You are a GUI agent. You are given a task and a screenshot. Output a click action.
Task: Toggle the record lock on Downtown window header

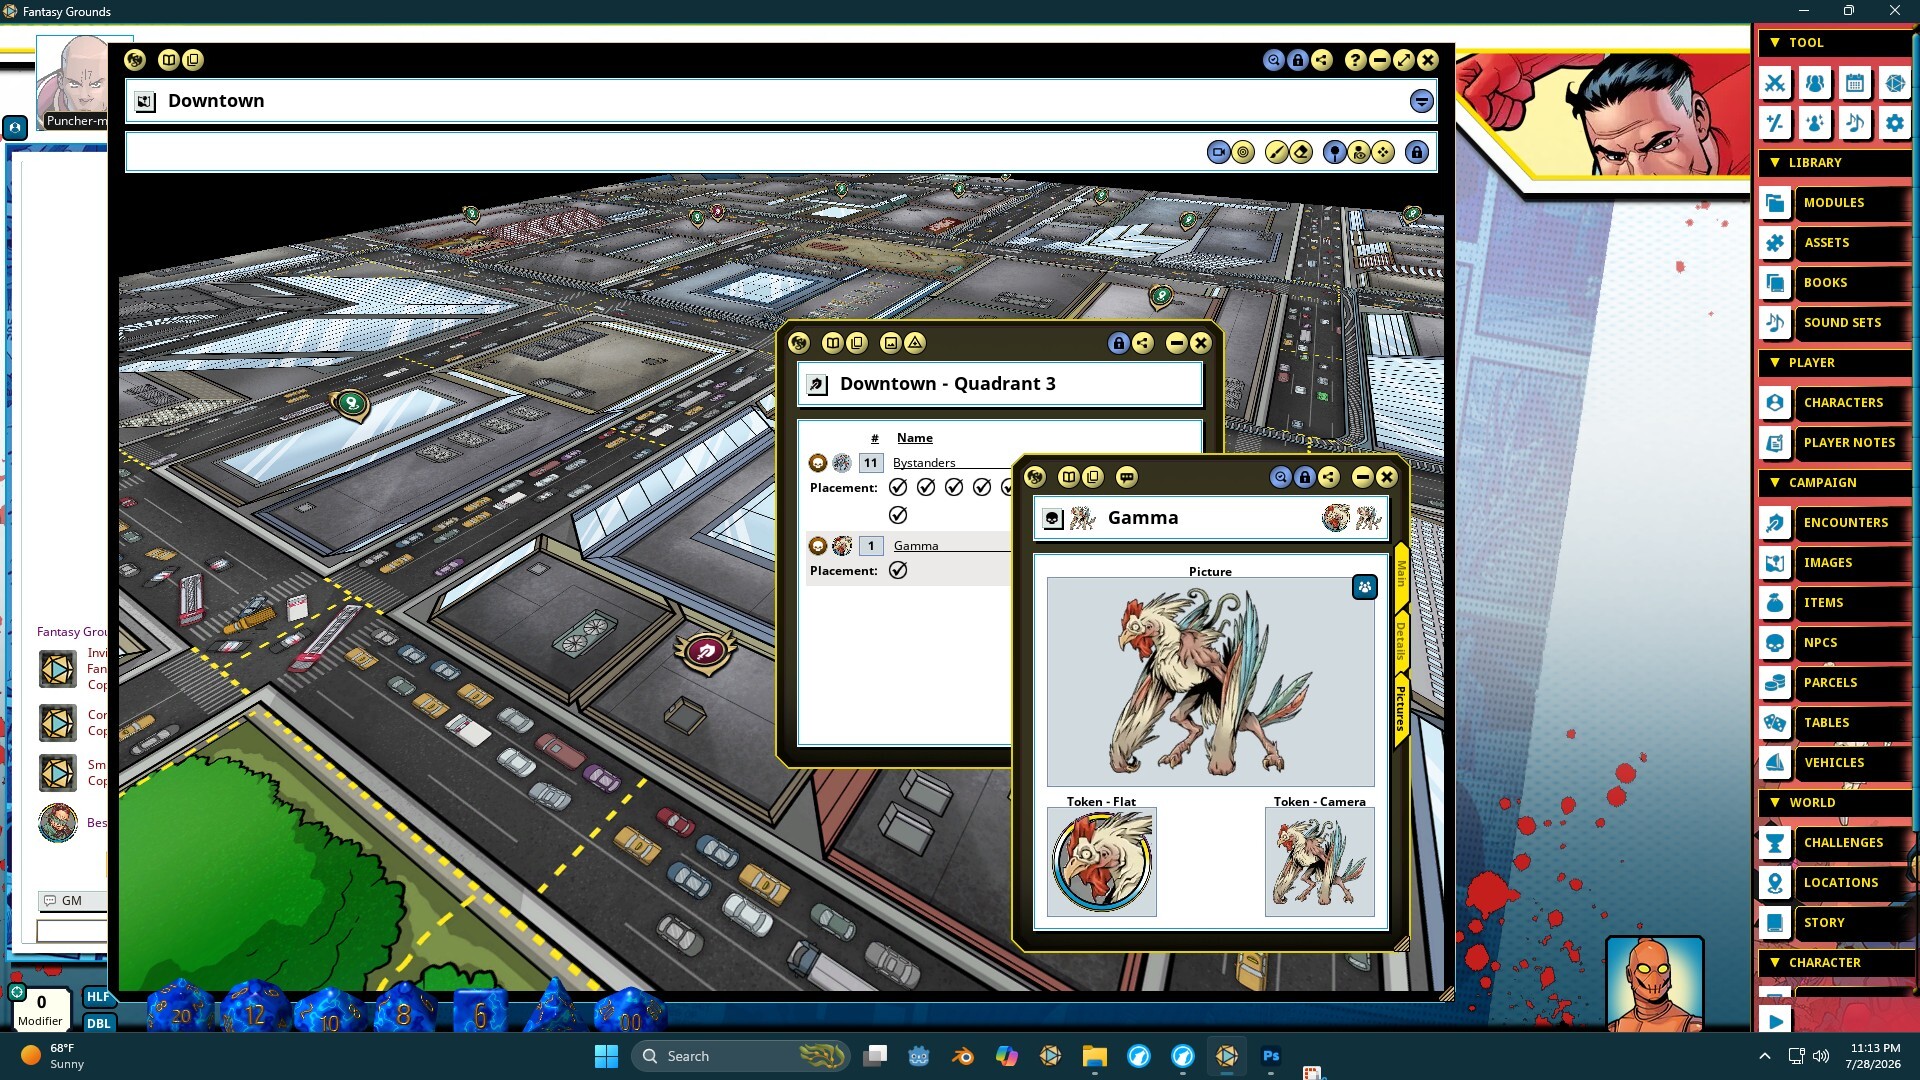[1298, 60]
